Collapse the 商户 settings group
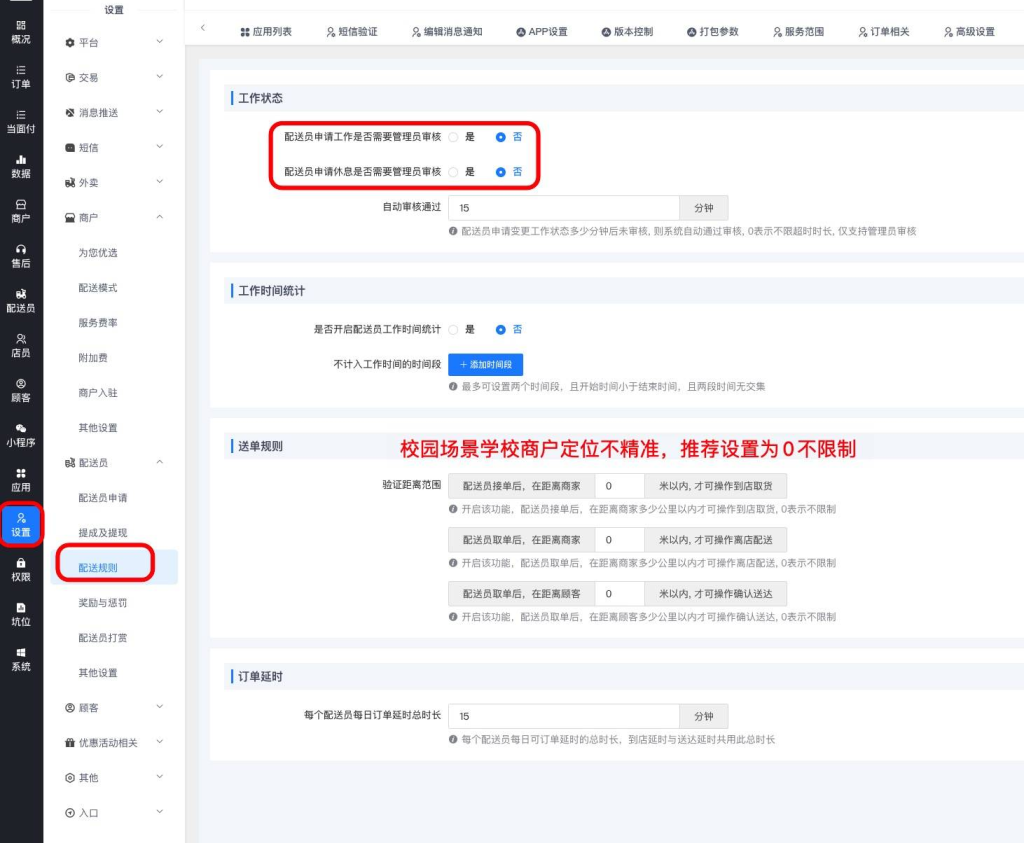The width and height of the screenshot is (1024, 843). [112, 217]
